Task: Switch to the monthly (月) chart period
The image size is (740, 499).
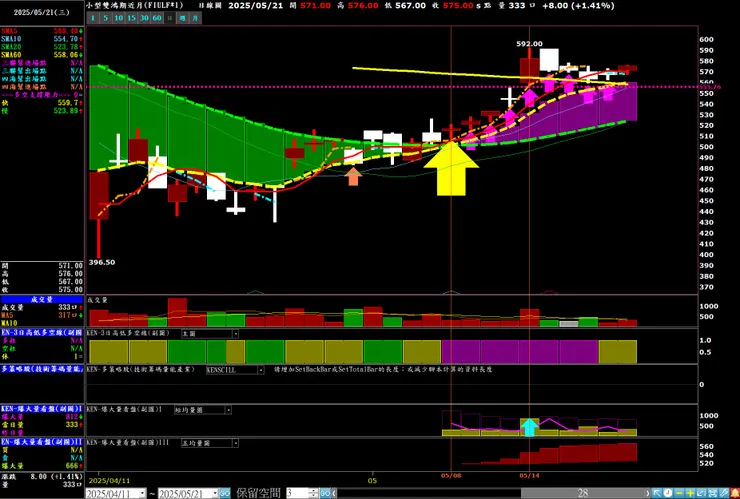Action: pyautogui.click(x=195, y=18)
